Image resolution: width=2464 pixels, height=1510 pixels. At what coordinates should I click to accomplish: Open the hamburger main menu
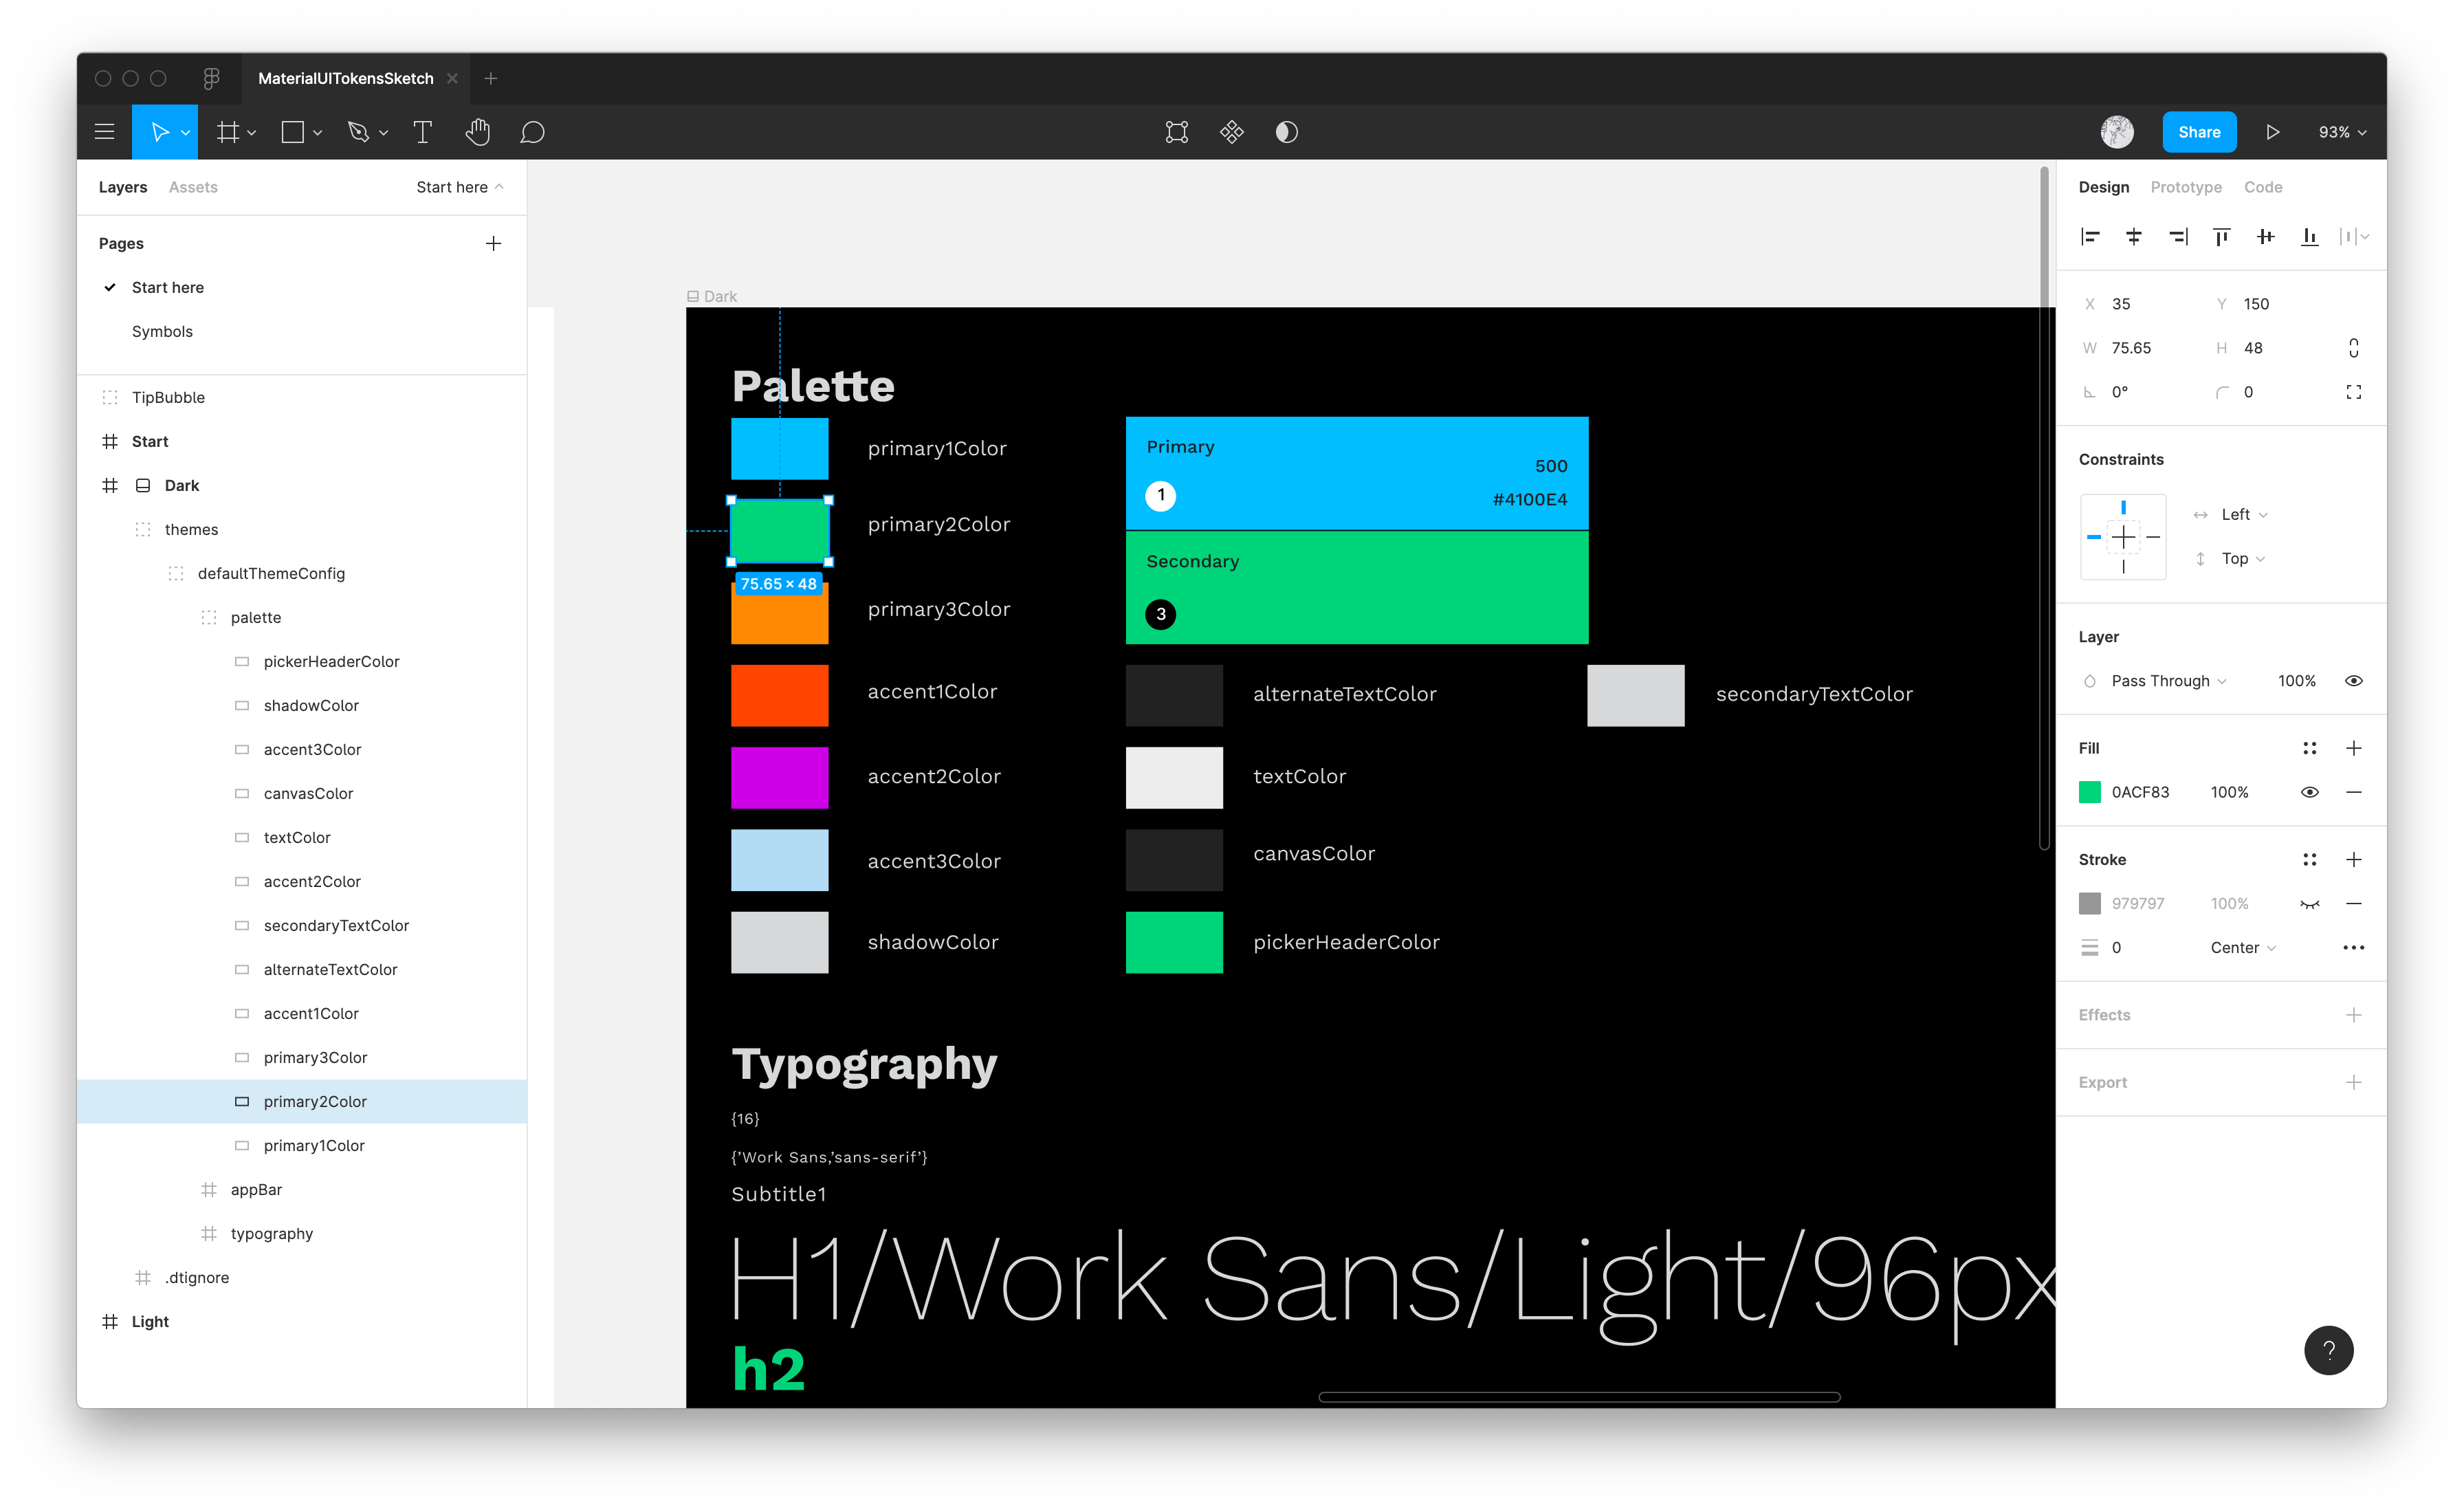coord(104,132)
